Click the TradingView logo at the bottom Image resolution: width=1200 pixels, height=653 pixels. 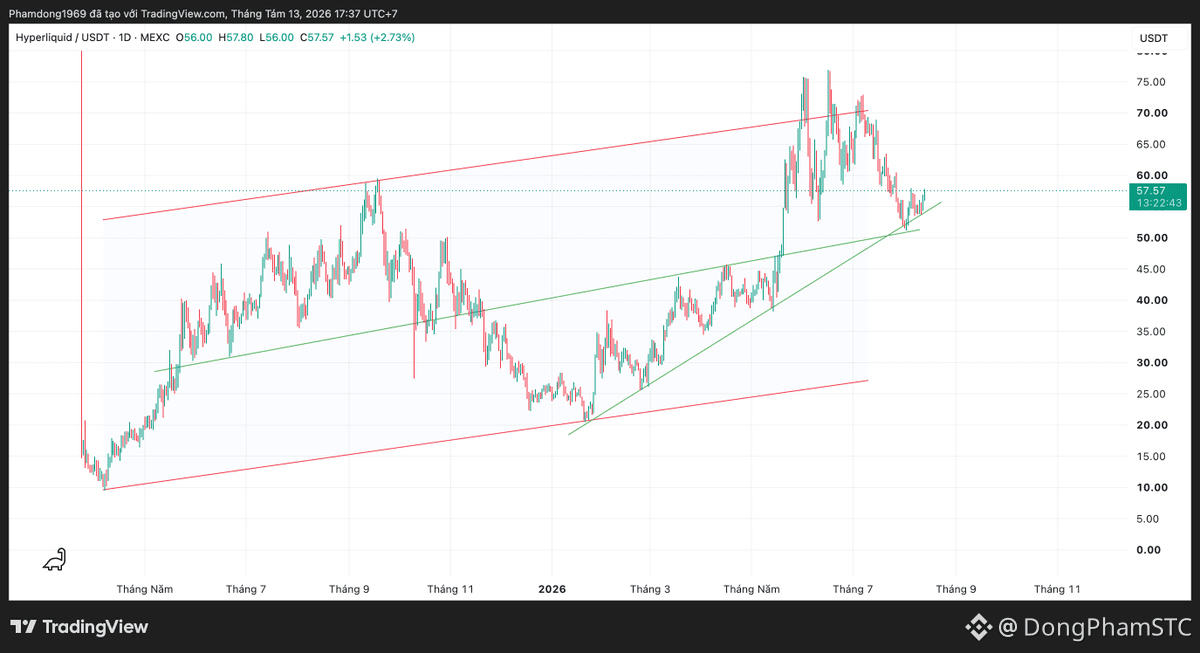point(80,627)
